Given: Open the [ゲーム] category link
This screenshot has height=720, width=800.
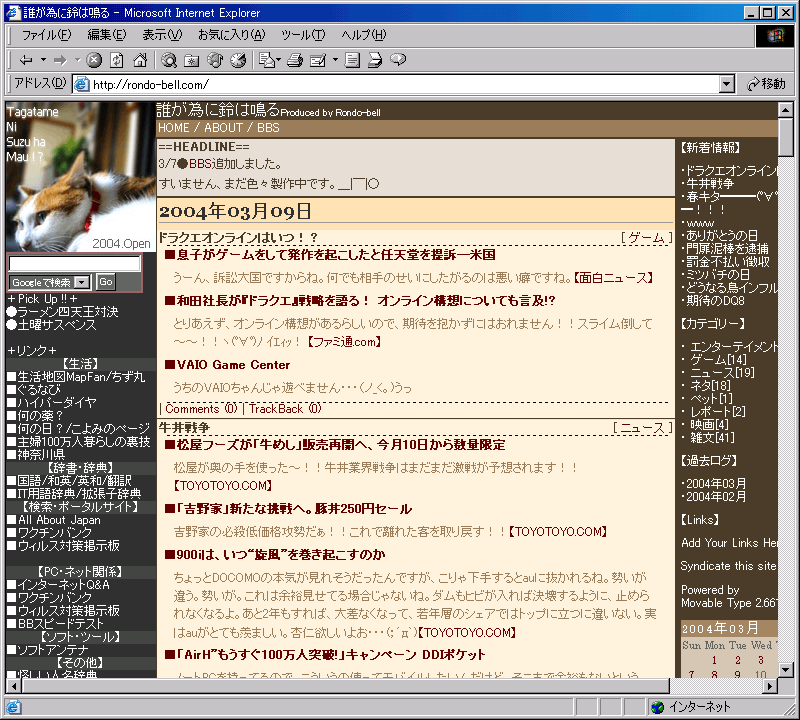Looking at the screenshot, I should [x=646, y=238].
